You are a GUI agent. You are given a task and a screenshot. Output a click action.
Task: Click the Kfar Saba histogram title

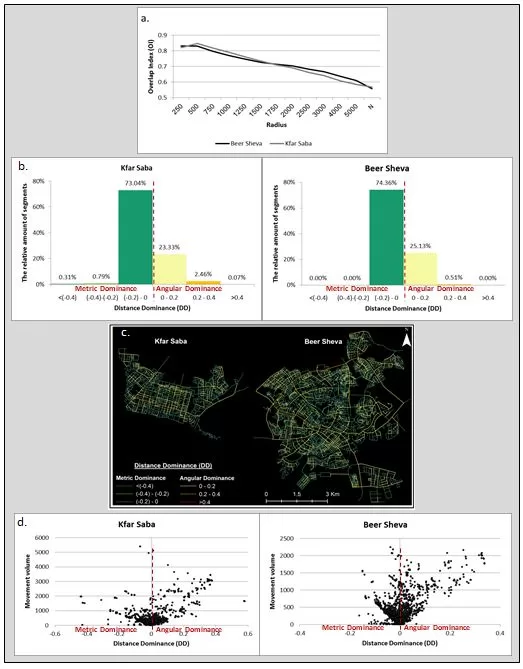[x=136, y=168]
